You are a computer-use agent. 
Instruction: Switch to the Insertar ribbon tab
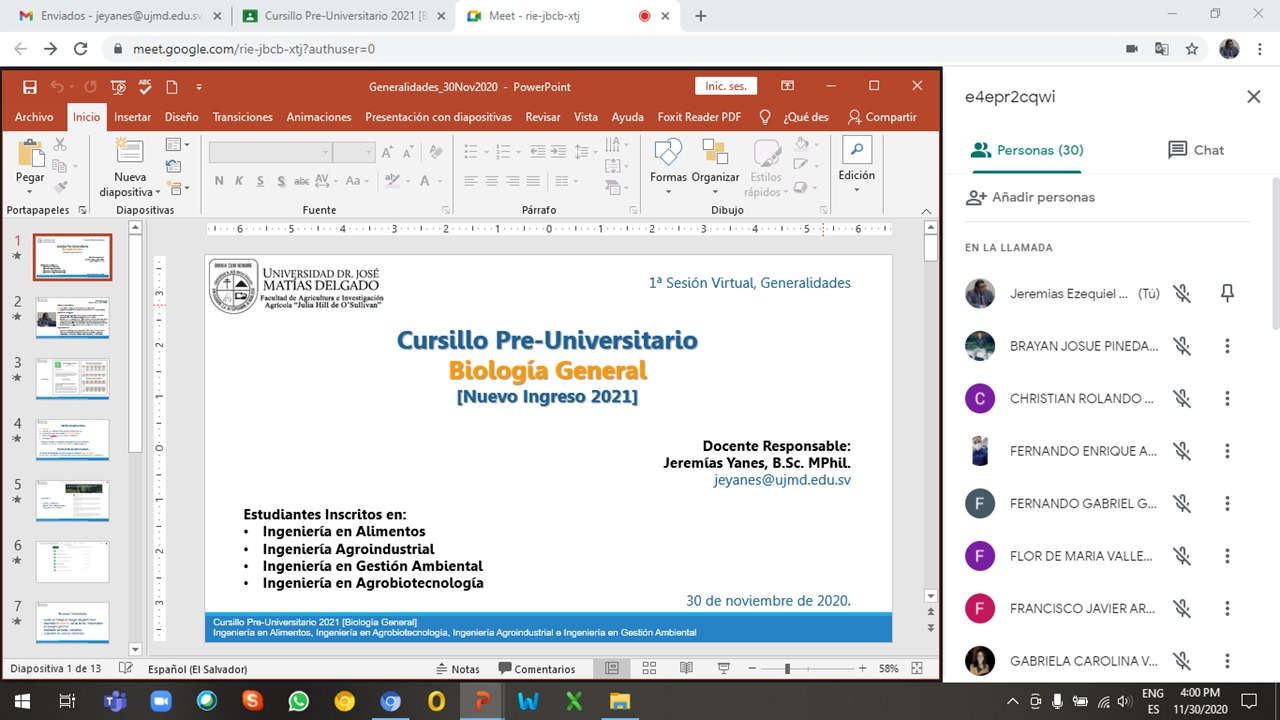pos(132,117)
